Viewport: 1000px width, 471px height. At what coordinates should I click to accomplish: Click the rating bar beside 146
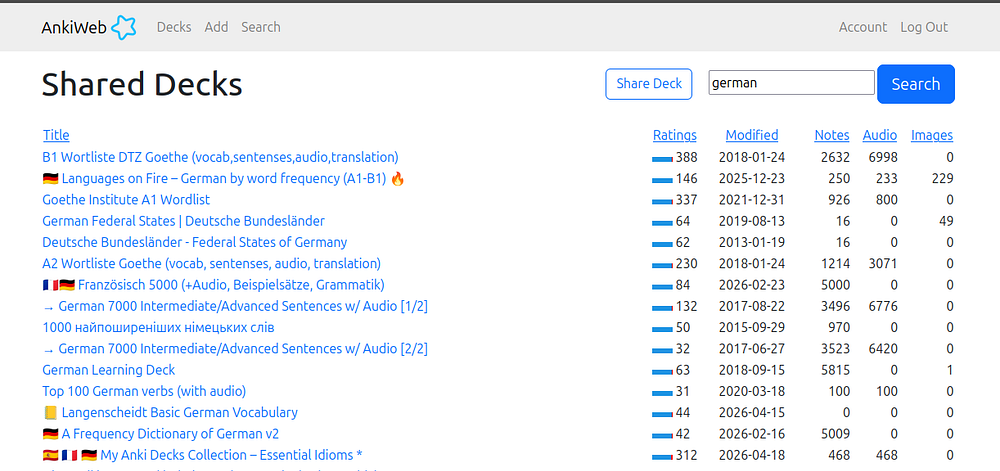(663, 180)
